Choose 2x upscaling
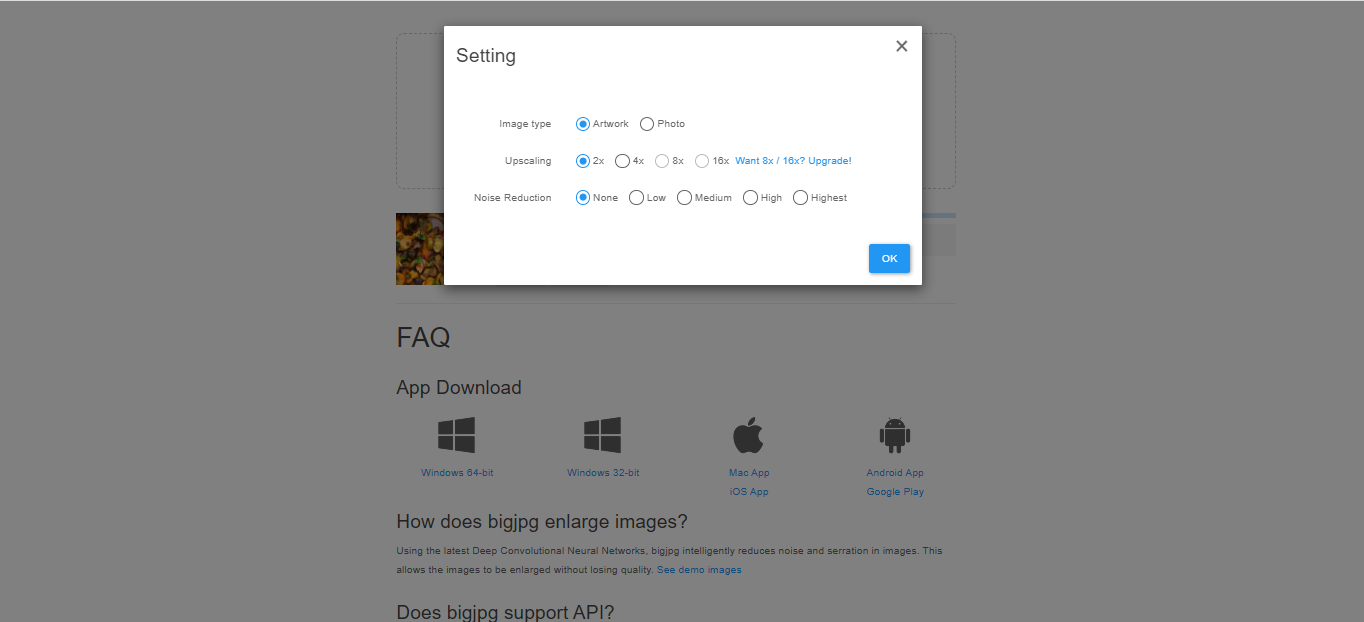1364x622 pixels. [583, 161]
